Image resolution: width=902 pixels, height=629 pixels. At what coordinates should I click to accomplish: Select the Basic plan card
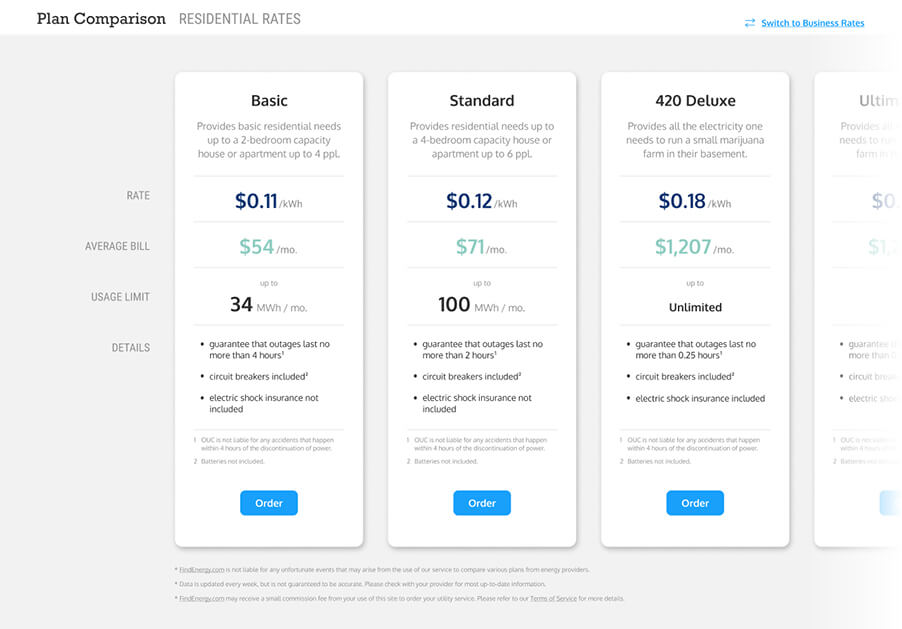tap(268, 100)
